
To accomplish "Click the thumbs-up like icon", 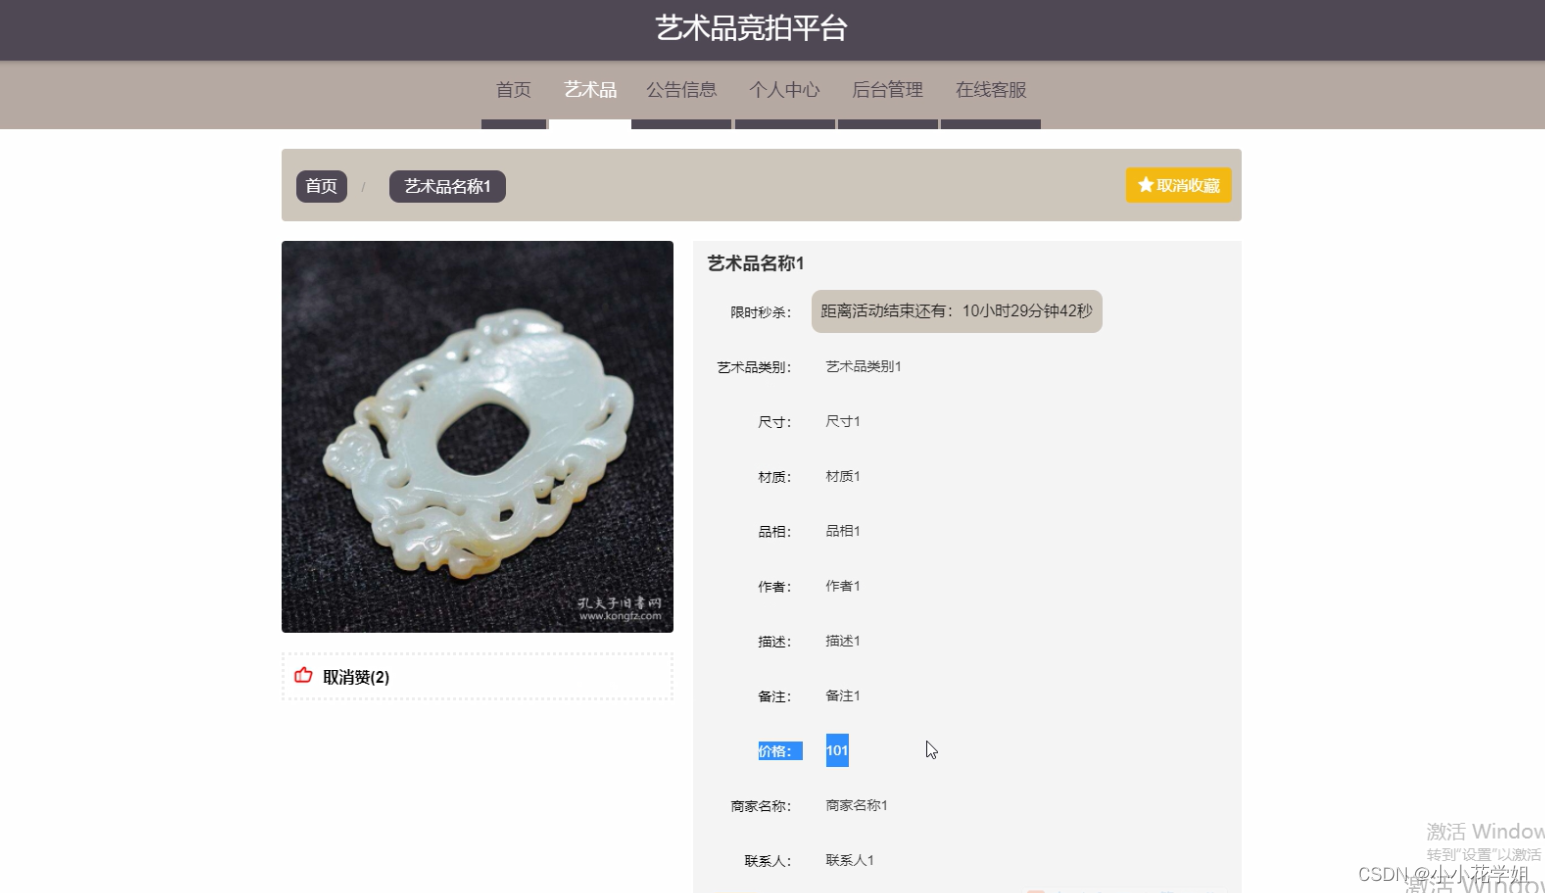I will (x=303, y=676).
